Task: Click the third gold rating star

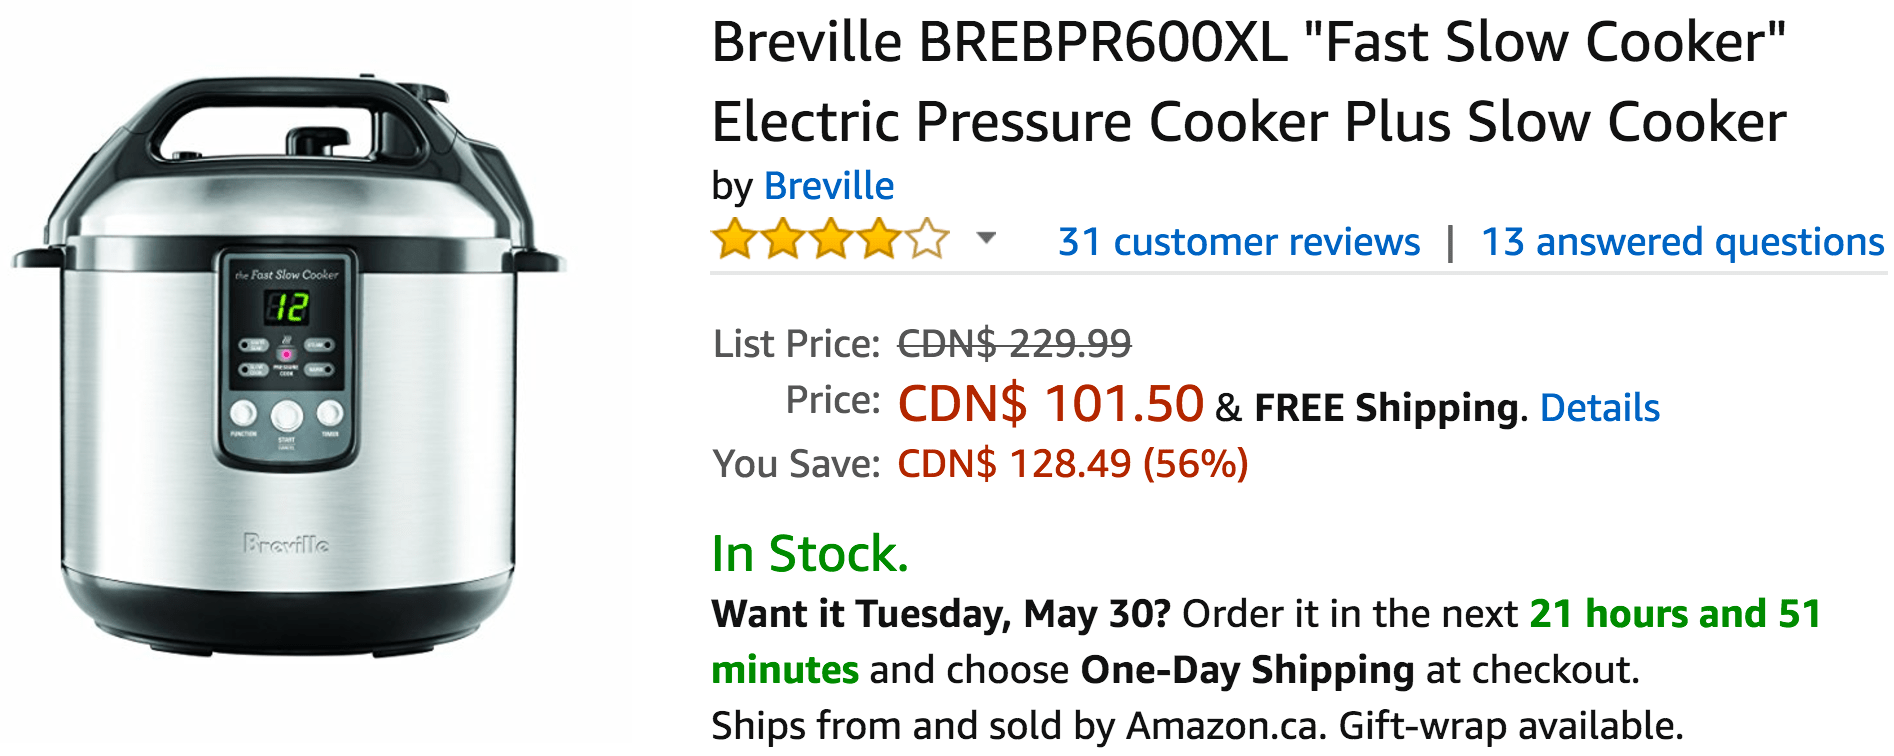Action: [831, 241]
